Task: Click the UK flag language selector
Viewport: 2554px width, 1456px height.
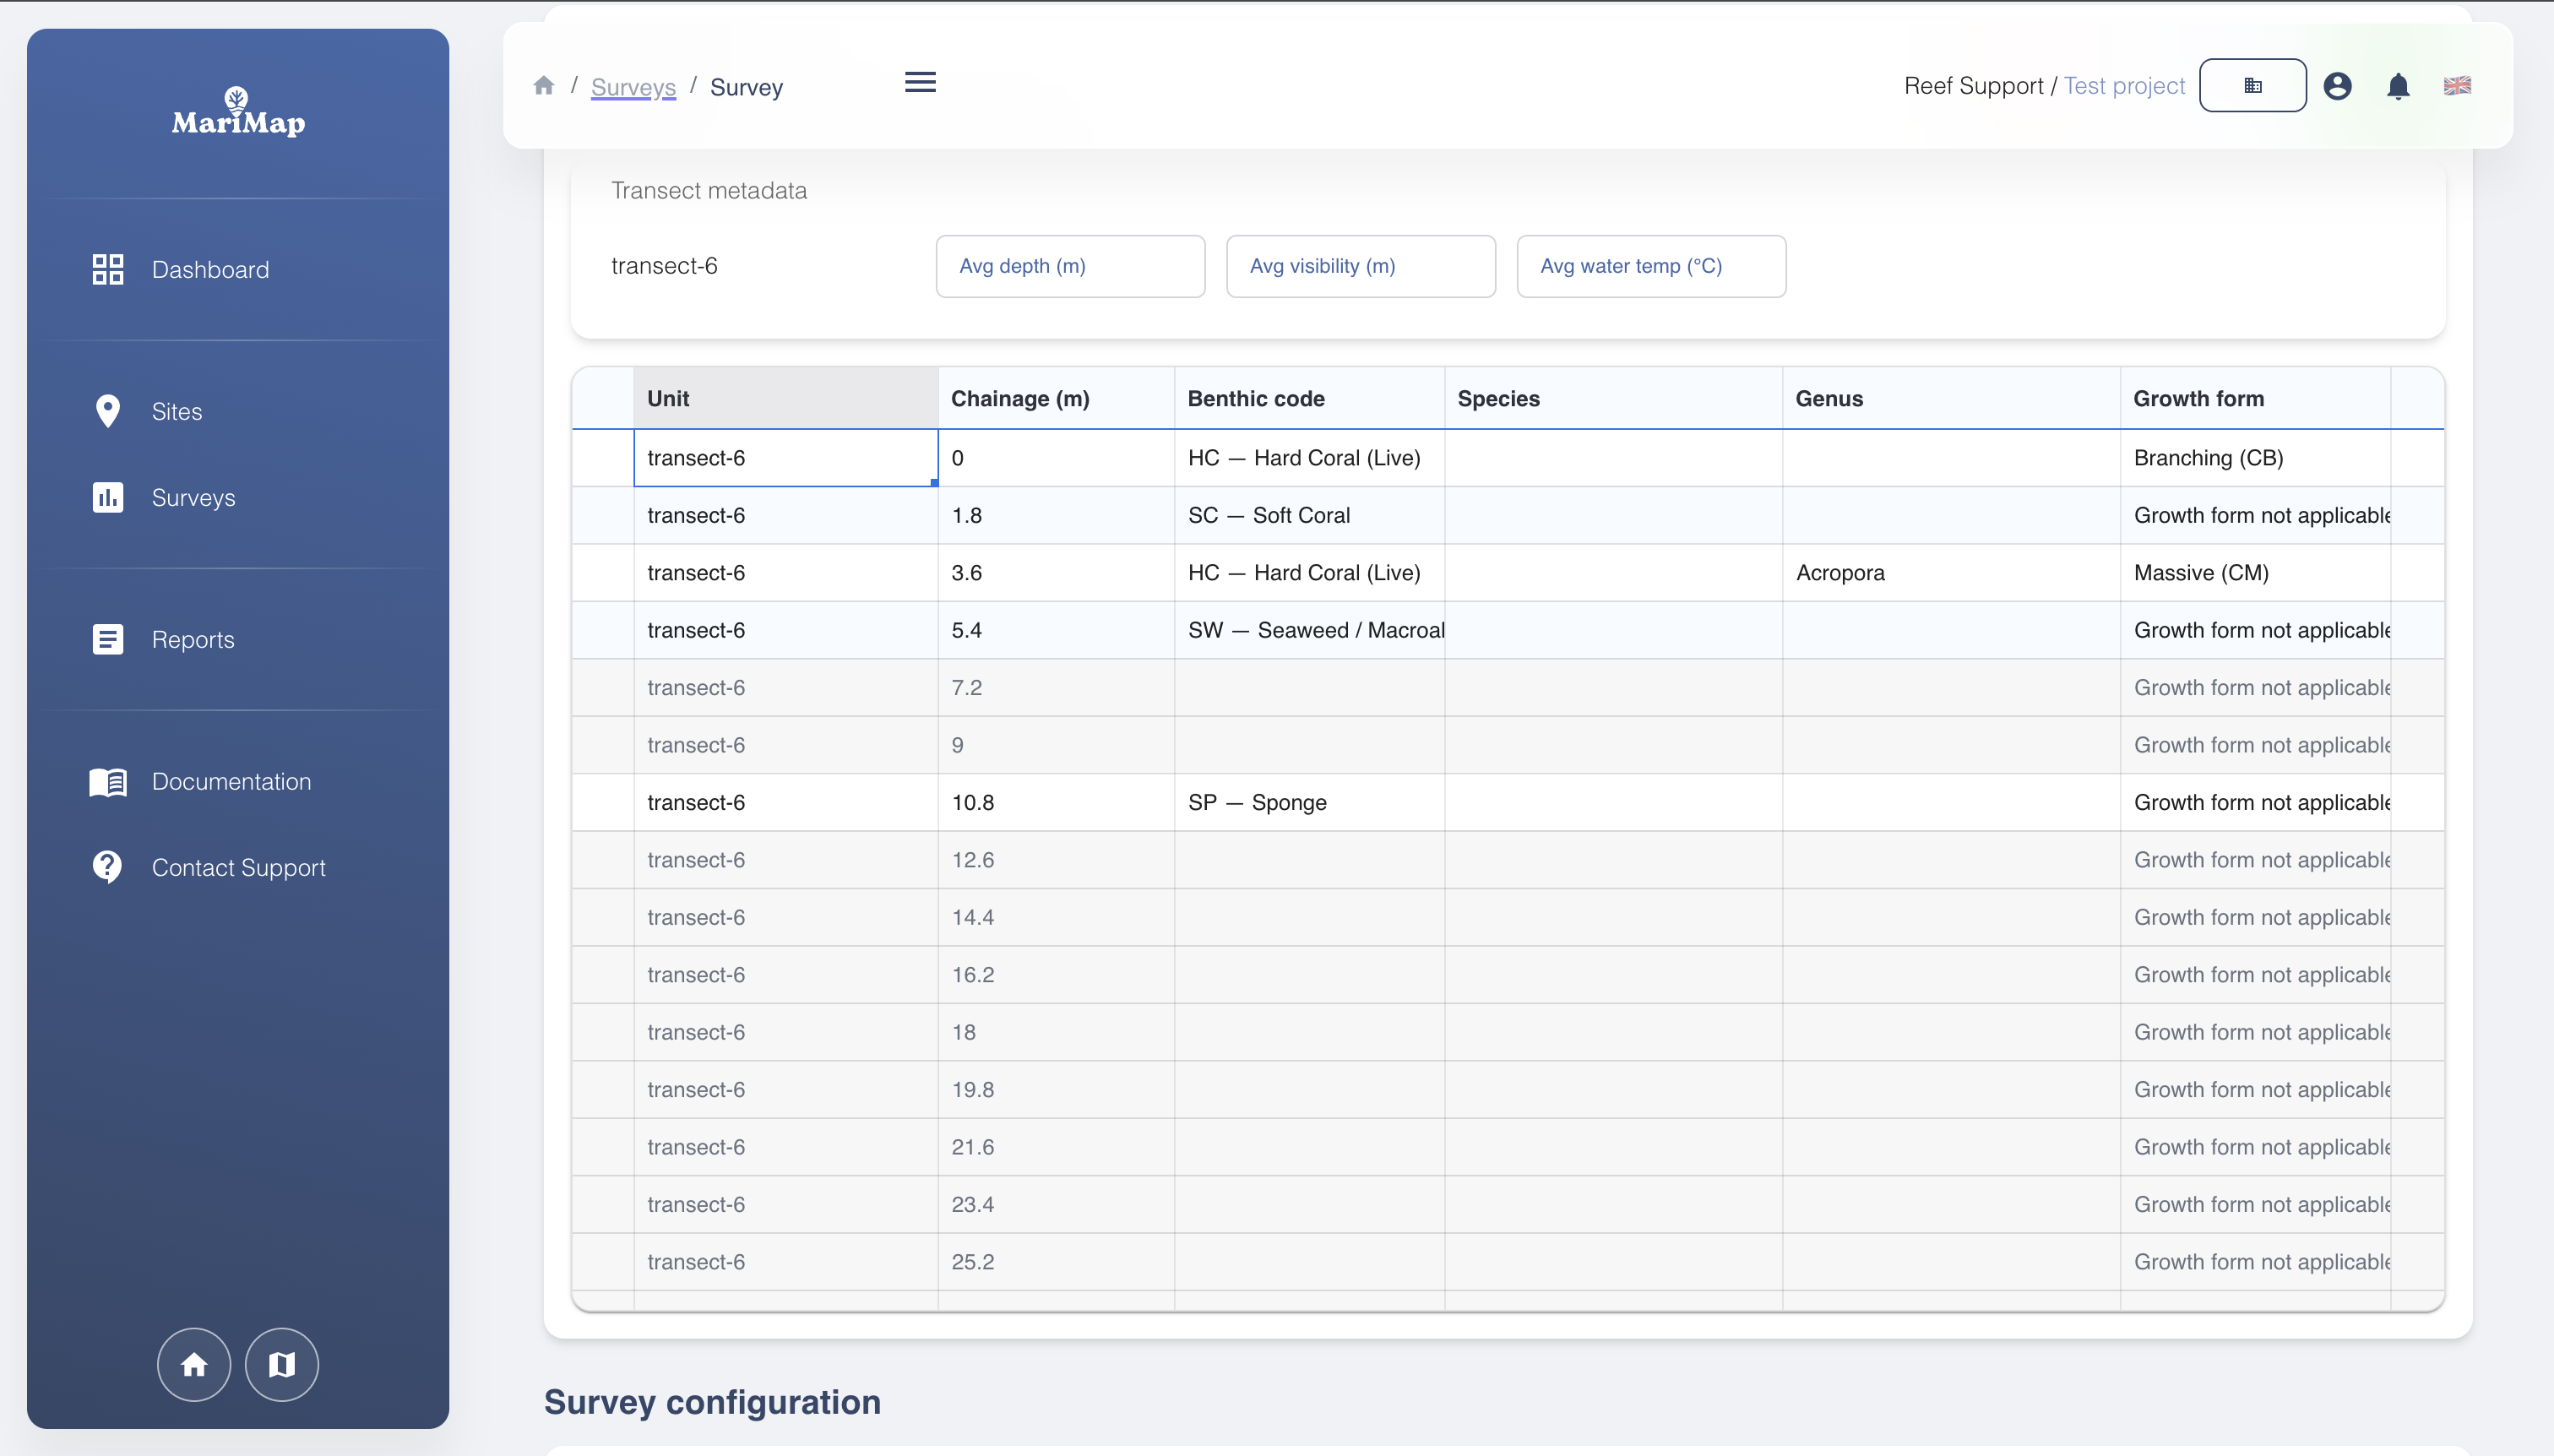Action: [2457, 86]
